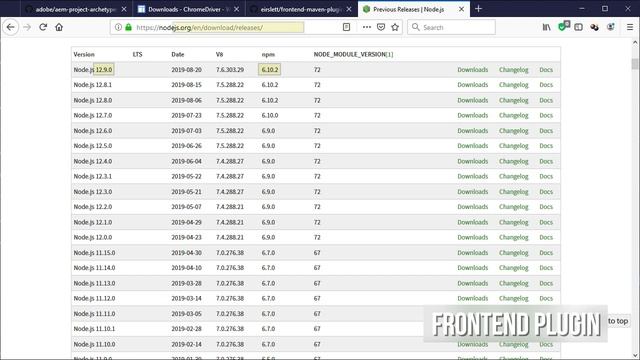Viewport: 640px width, 360px height.
Task: Open the browser home page
Action: 59,27
